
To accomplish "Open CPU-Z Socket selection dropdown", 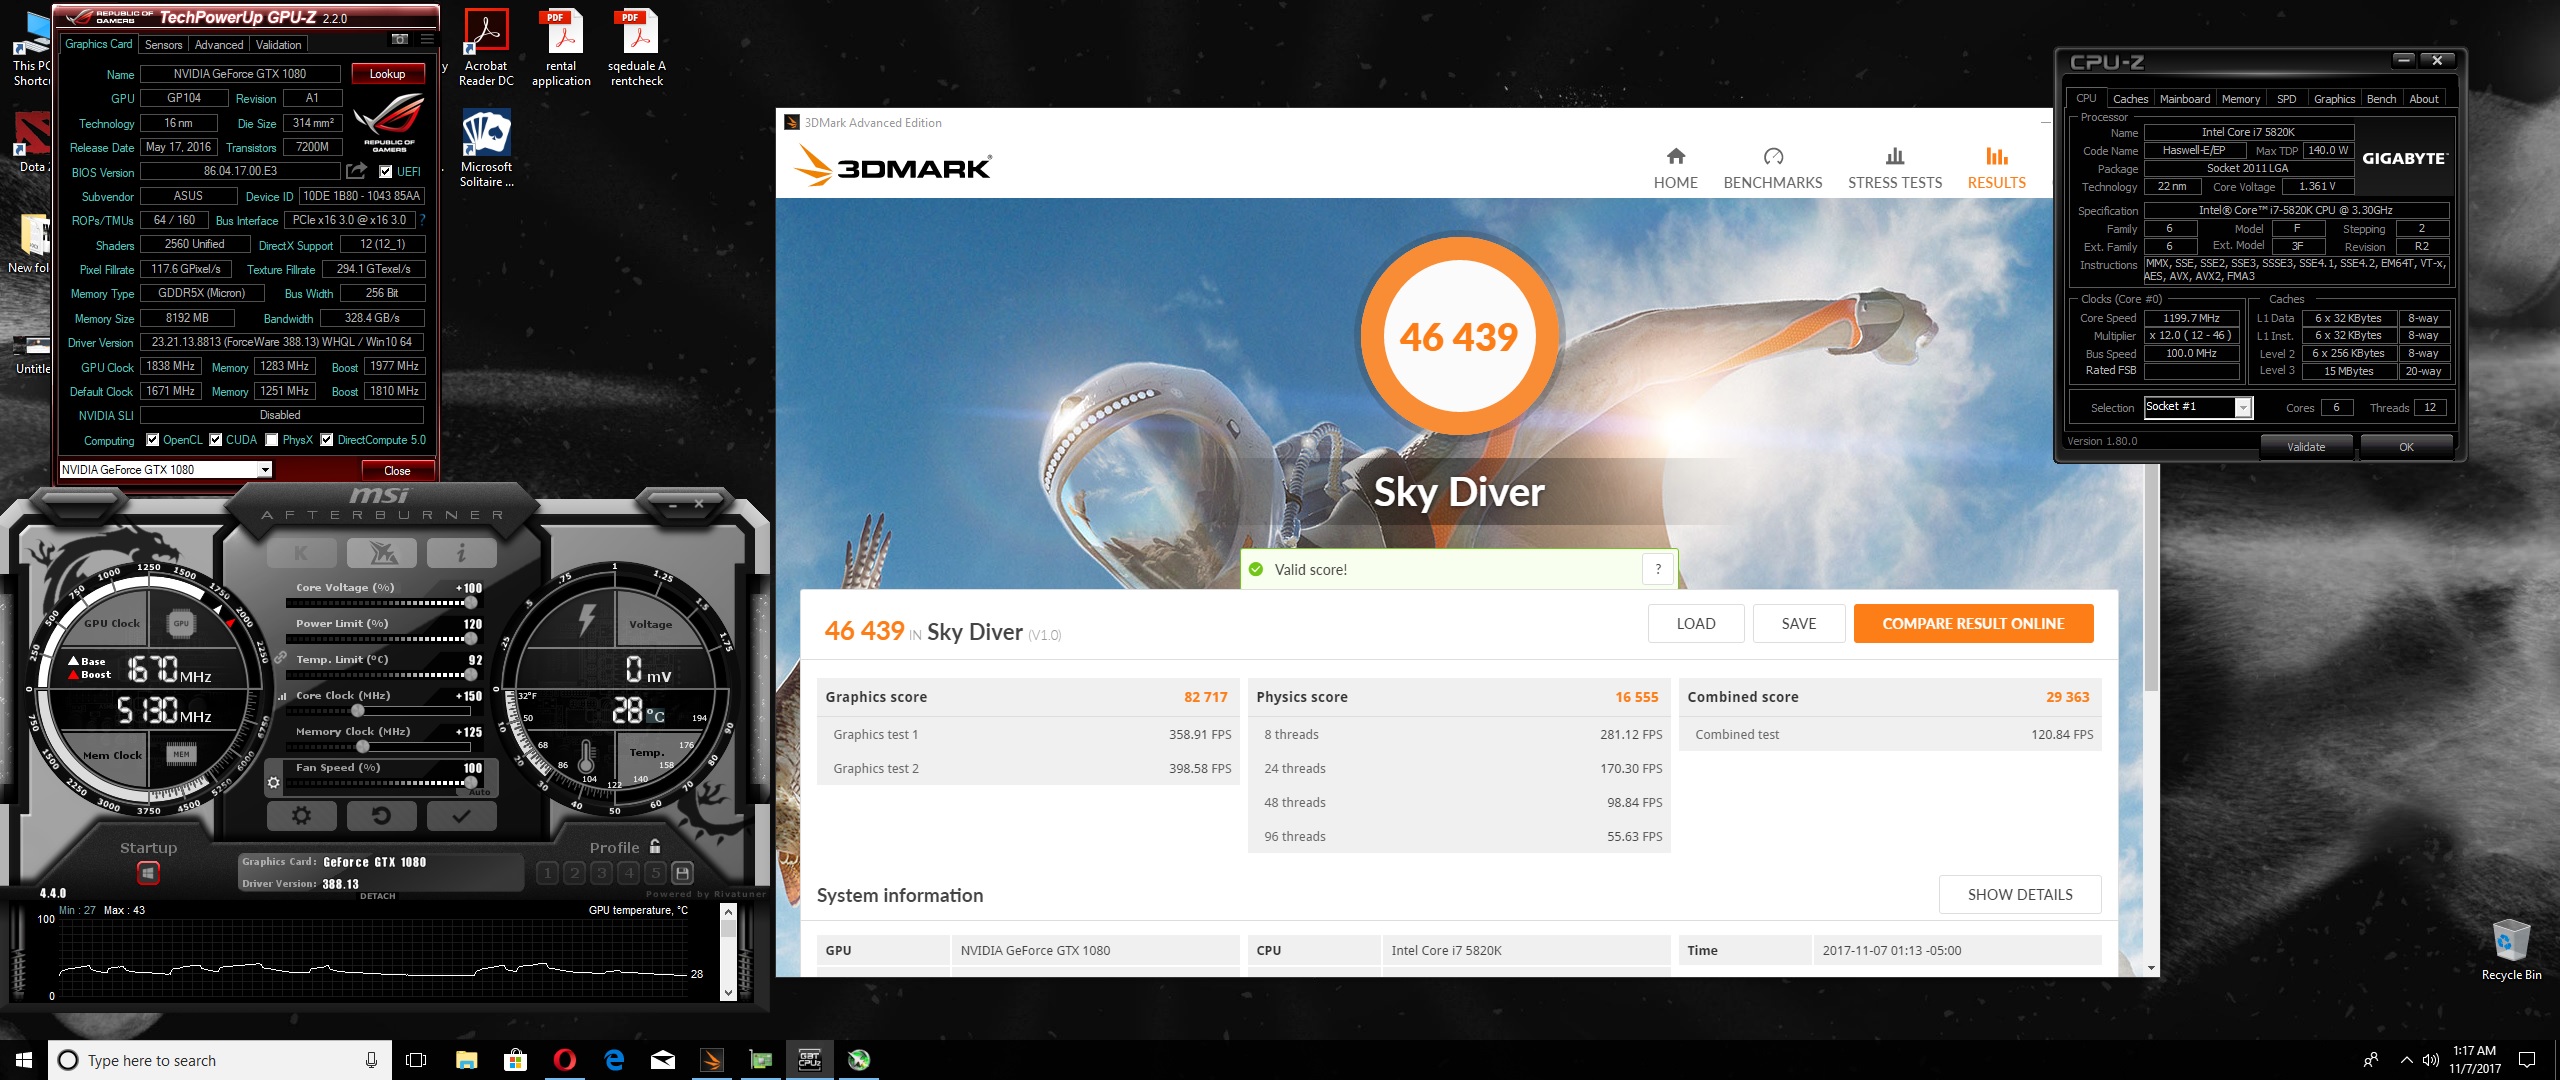I will [2197, 407].
